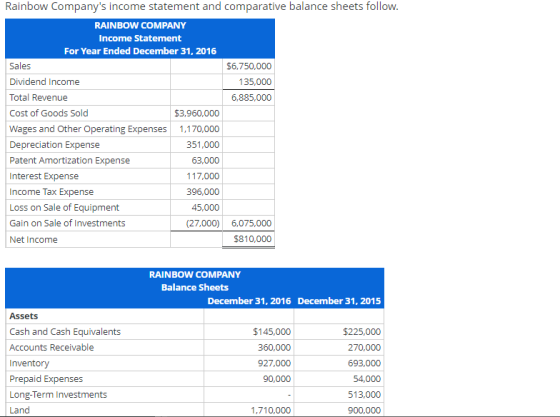Select the Cash and Cash Equivalents label
The width and height of the screenshot is (560, 417).
pyautogui.click(x=65, y=332)
